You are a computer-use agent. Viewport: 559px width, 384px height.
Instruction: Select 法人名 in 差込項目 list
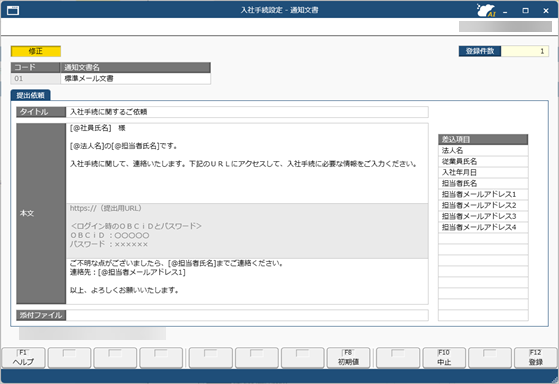[483, 150]
